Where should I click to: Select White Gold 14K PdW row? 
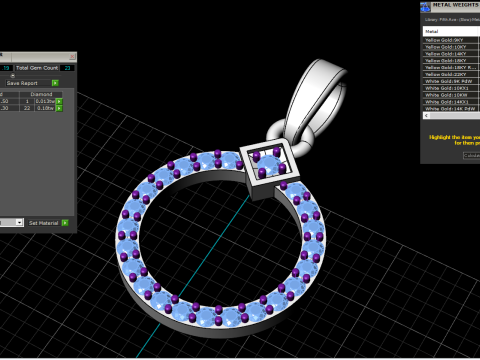coord(450,109)
